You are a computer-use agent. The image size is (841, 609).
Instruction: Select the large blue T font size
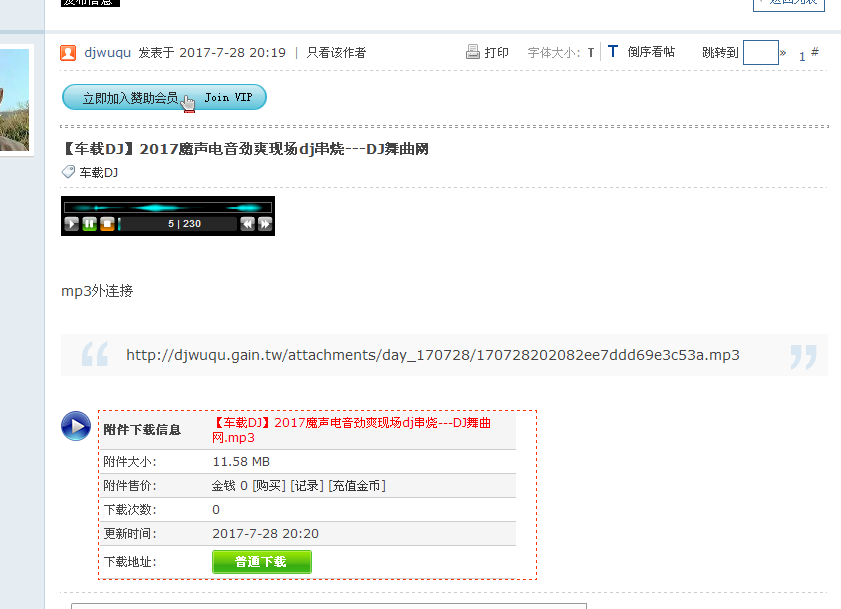tap(613, 52)
